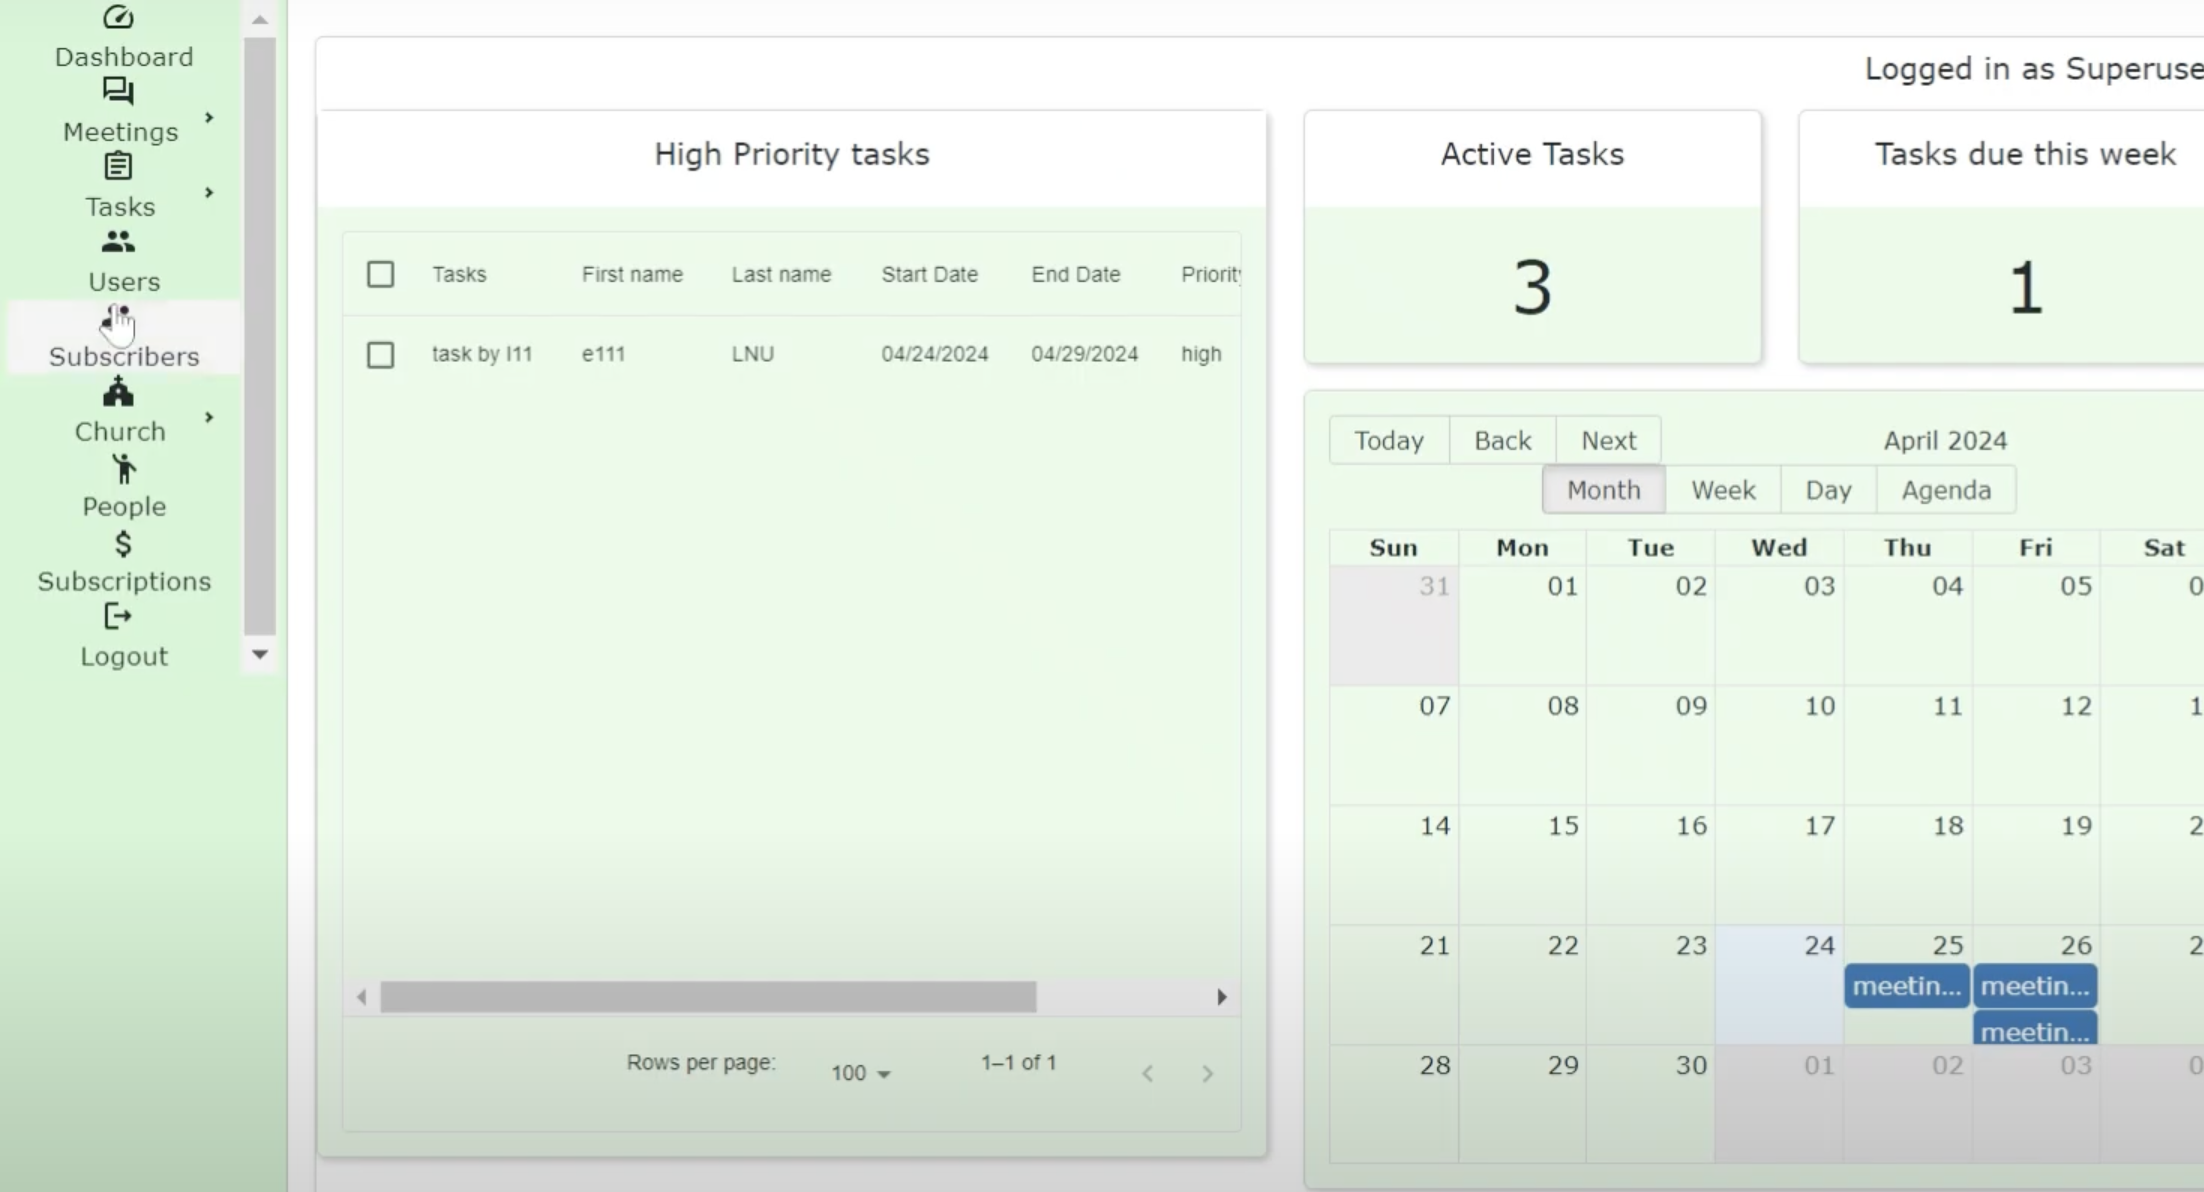Click the sidebar vertical scrollbar thumb
Screen dimensions: 2204x1192
click(x=260, y=335)
